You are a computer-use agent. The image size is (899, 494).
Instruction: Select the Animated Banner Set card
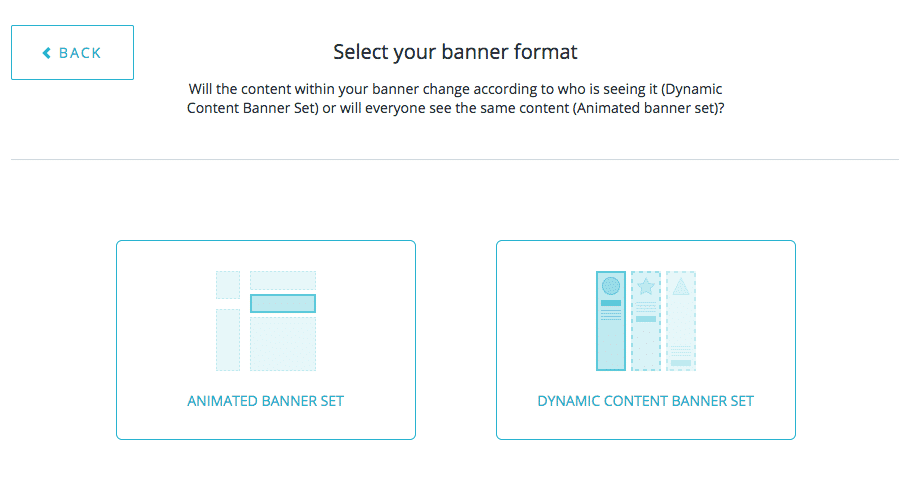(x=265, y=339)
